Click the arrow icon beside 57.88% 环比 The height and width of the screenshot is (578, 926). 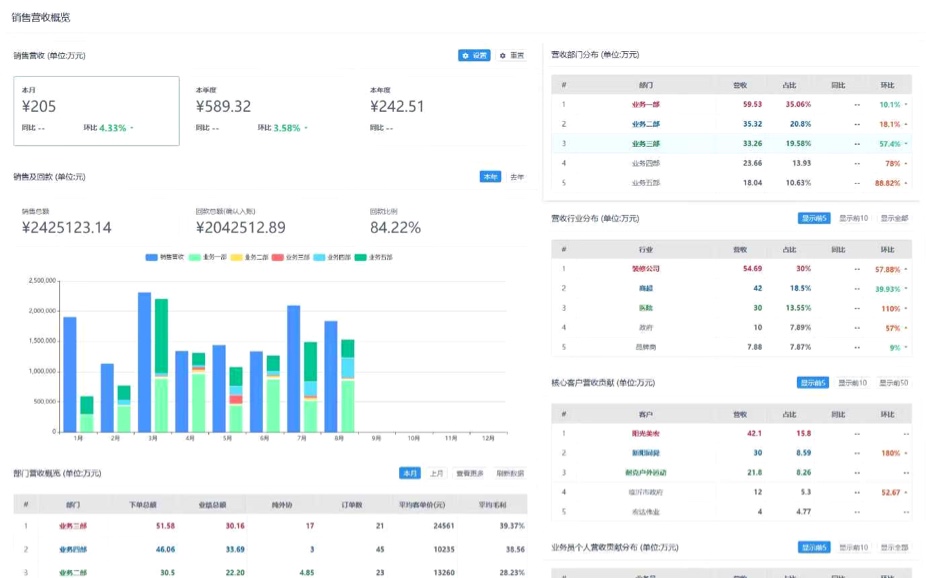pos(906,269)
